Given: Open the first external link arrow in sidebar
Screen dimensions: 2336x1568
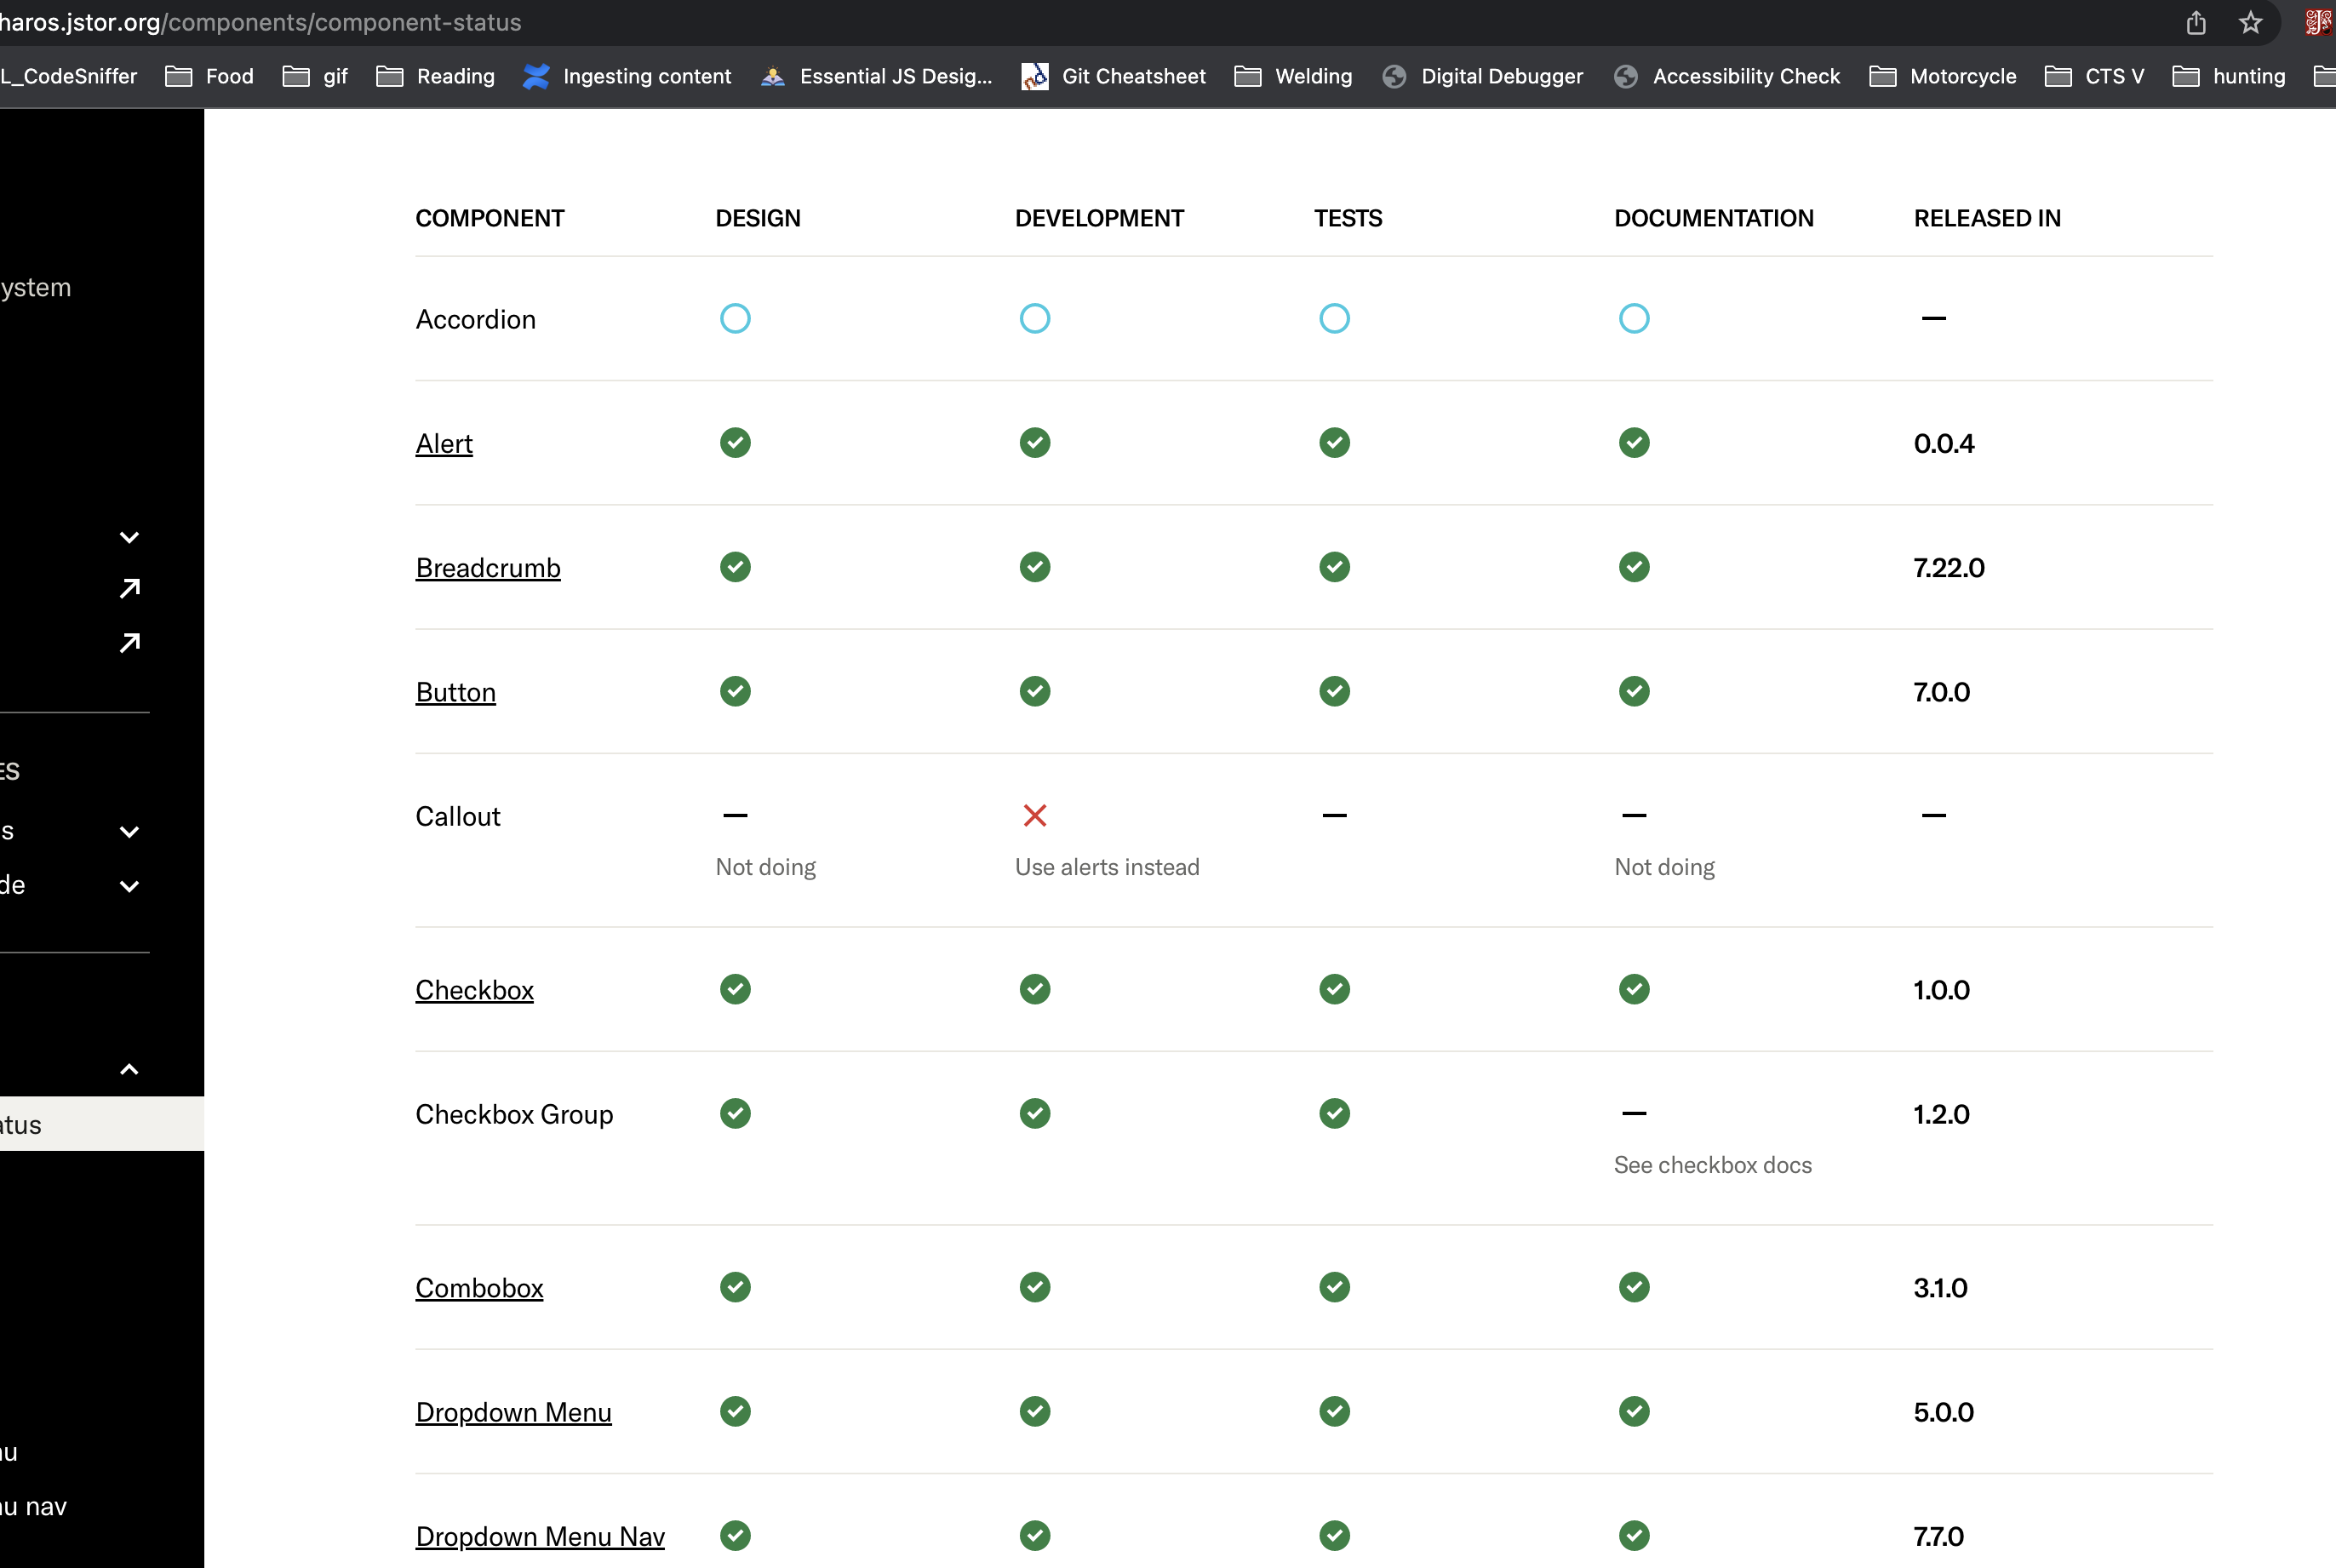Looking at the screenshot, I should [129, 588].
